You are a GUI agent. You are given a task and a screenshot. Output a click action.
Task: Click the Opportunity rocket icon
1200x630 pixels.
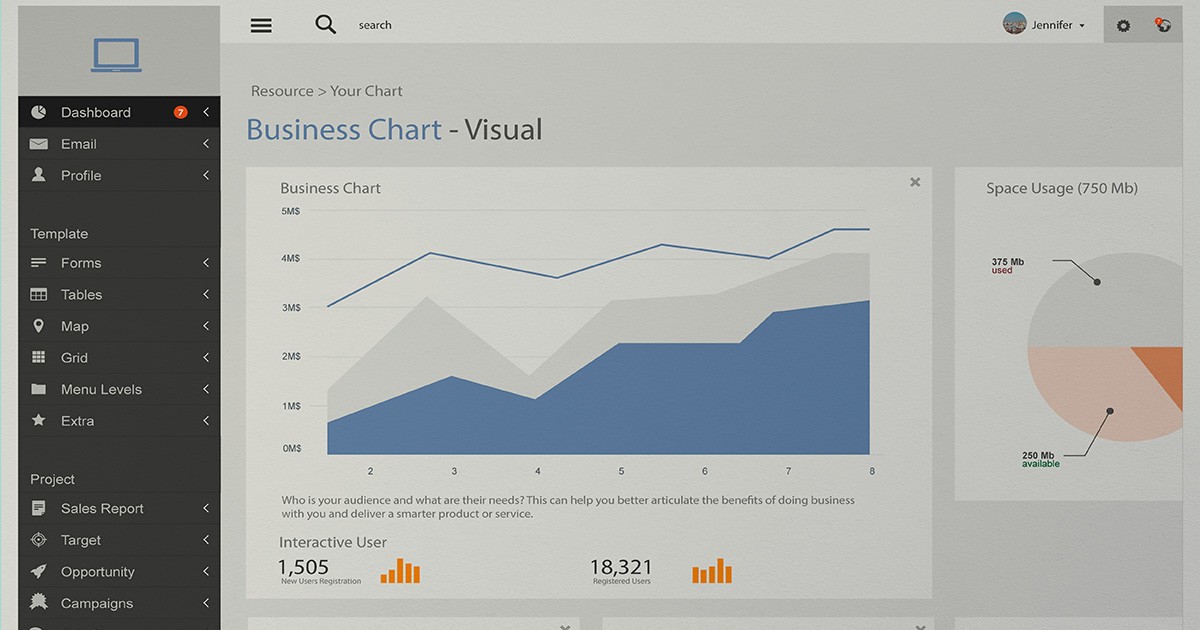[39, 572]
